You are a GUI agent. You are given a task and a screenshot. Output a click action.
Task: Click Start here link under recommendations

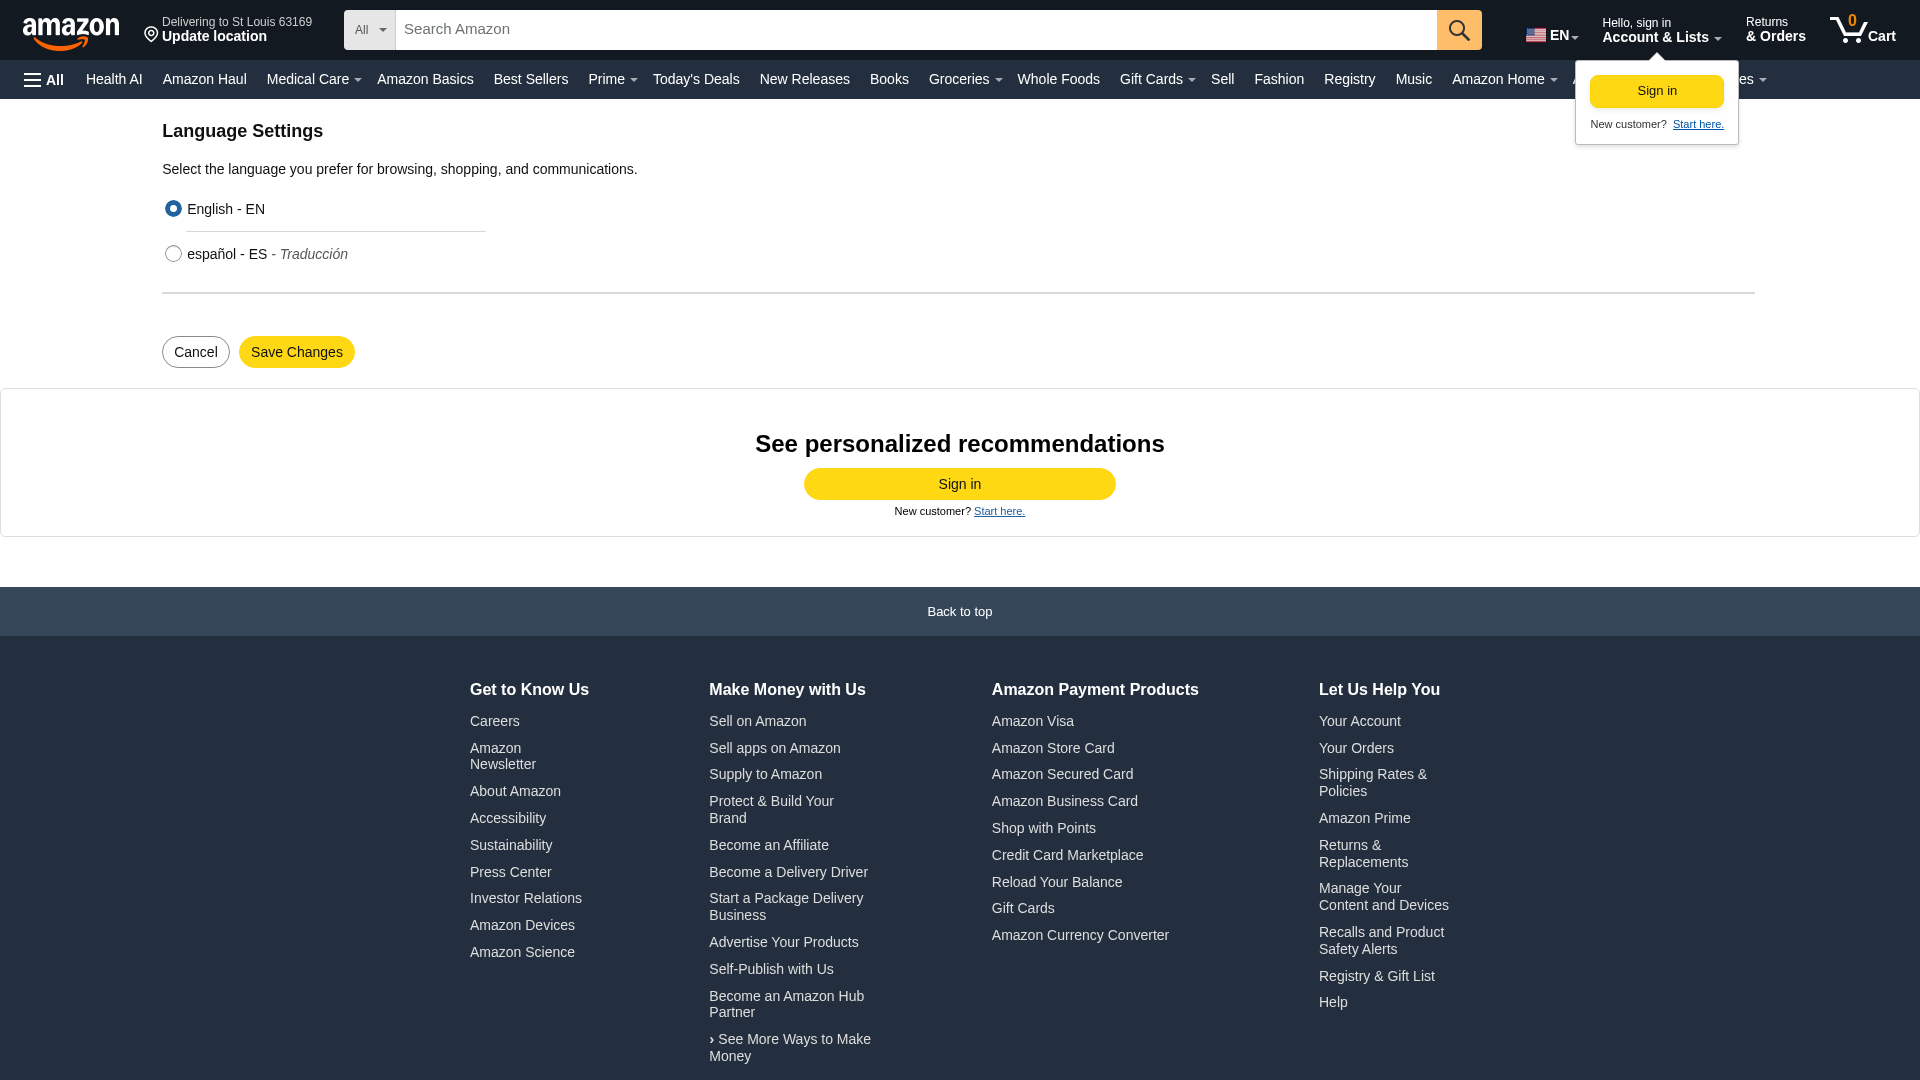(999, 511)
